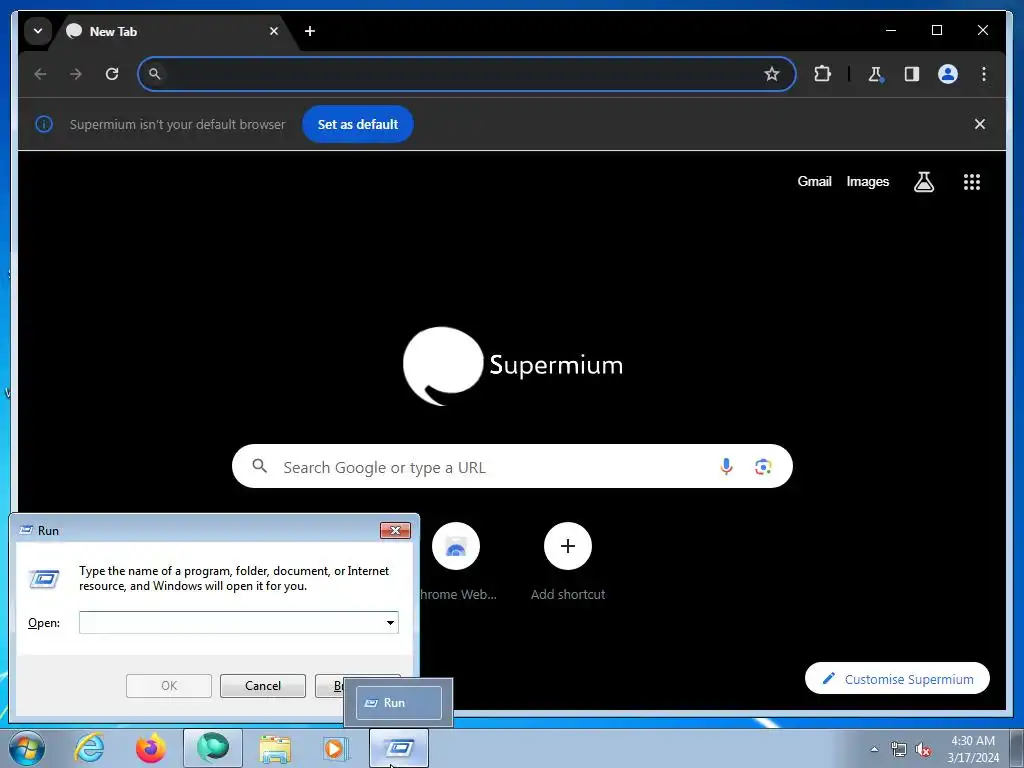Dismiss the default browser infobar
The height and width of the screenshot is (768, 1024).
(980, 124)
